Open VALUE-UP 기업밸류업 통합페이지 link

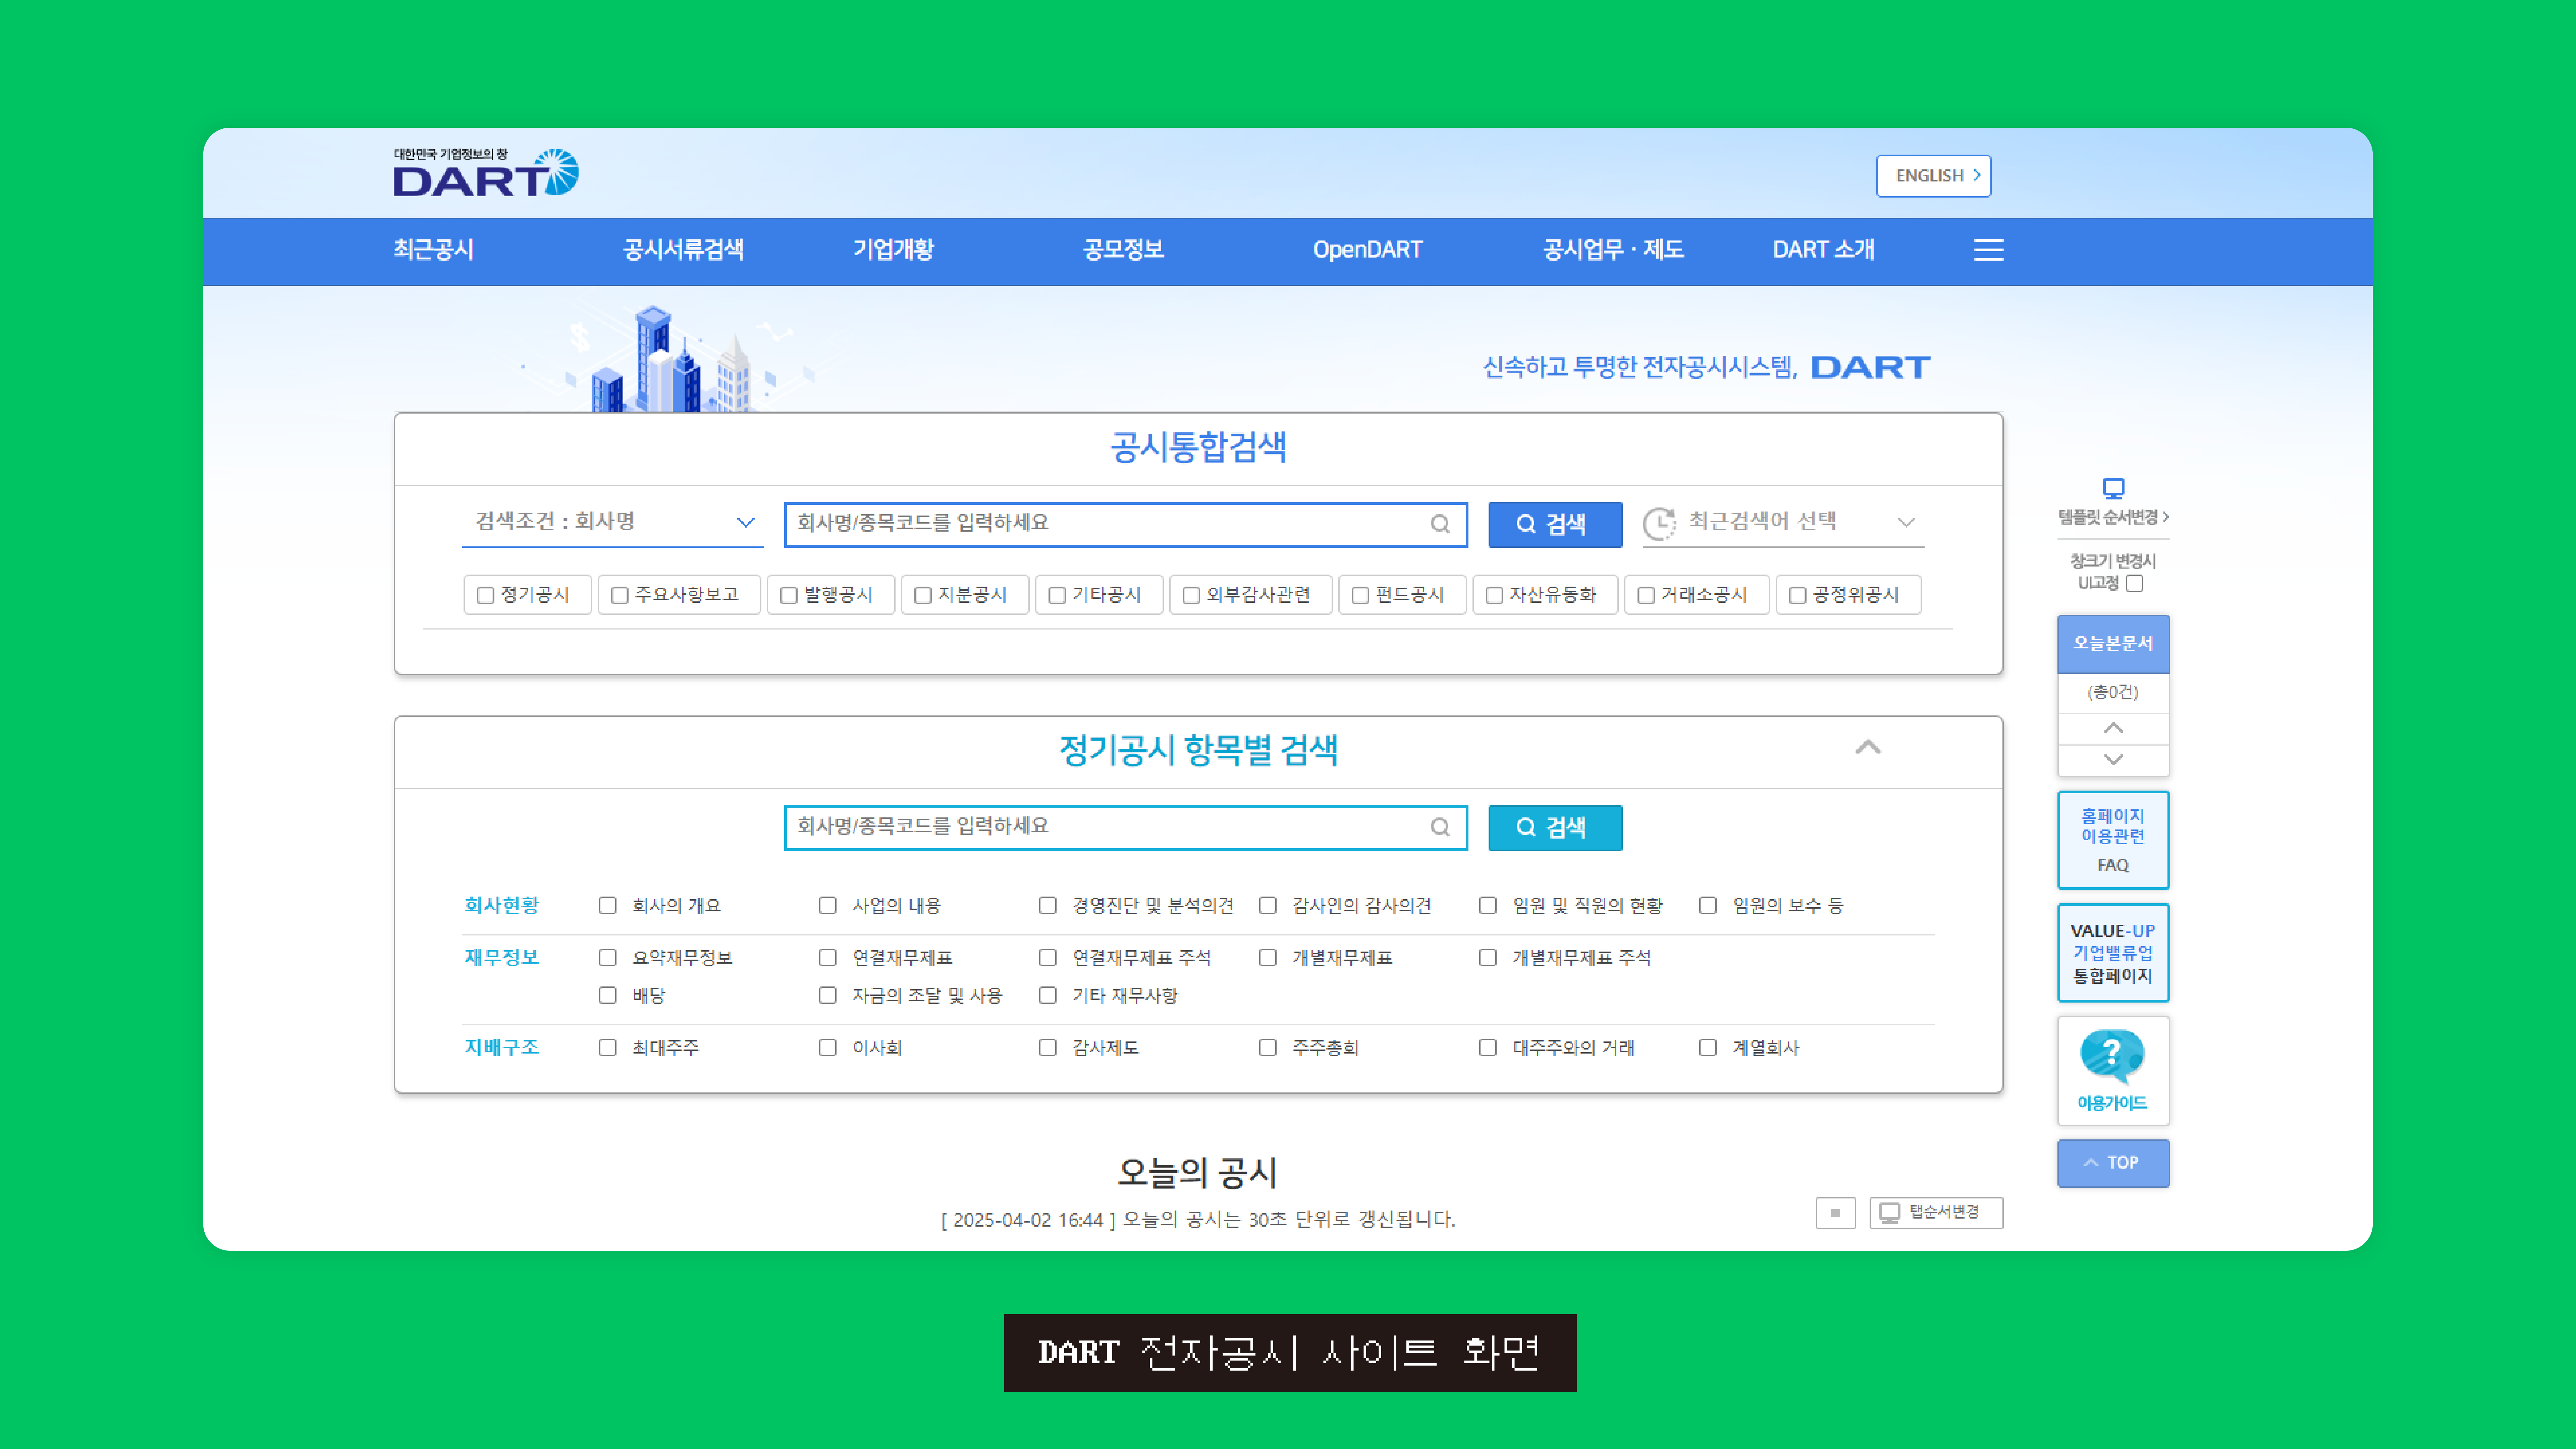tap(2113, 953)
